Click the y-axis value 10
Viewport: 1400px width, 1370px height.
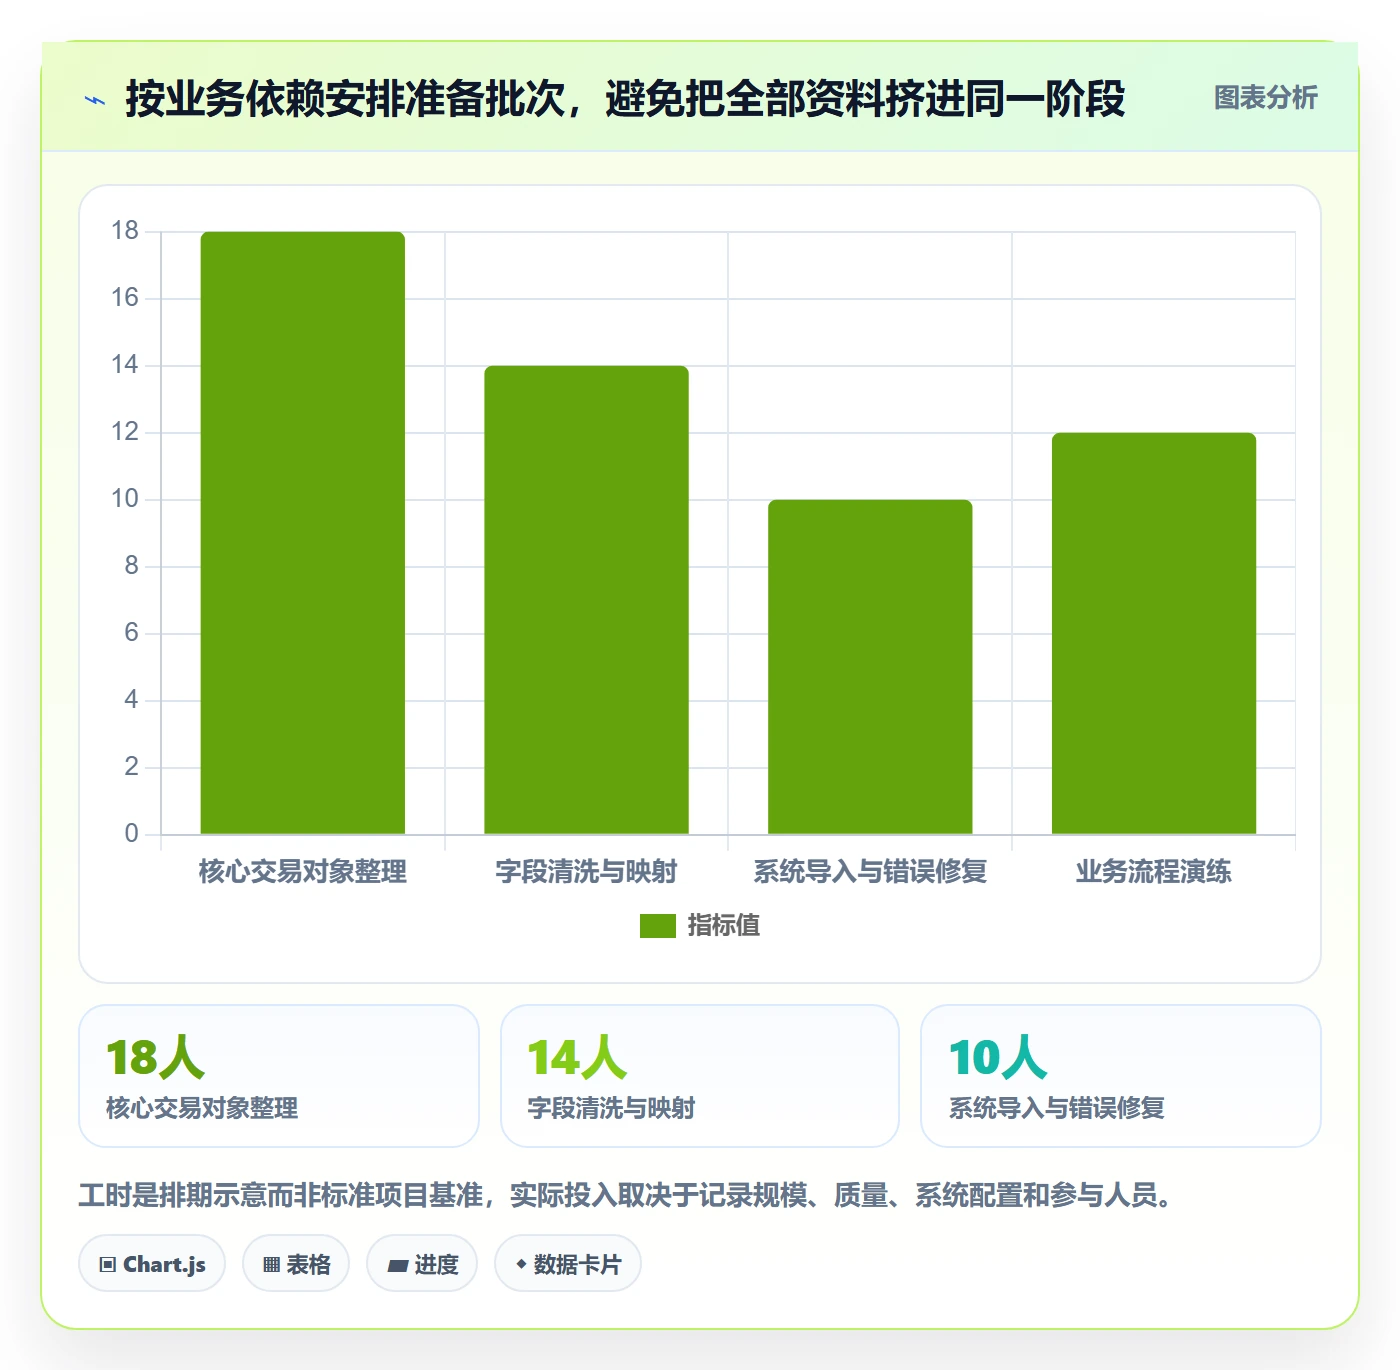(x=125, y=499)
